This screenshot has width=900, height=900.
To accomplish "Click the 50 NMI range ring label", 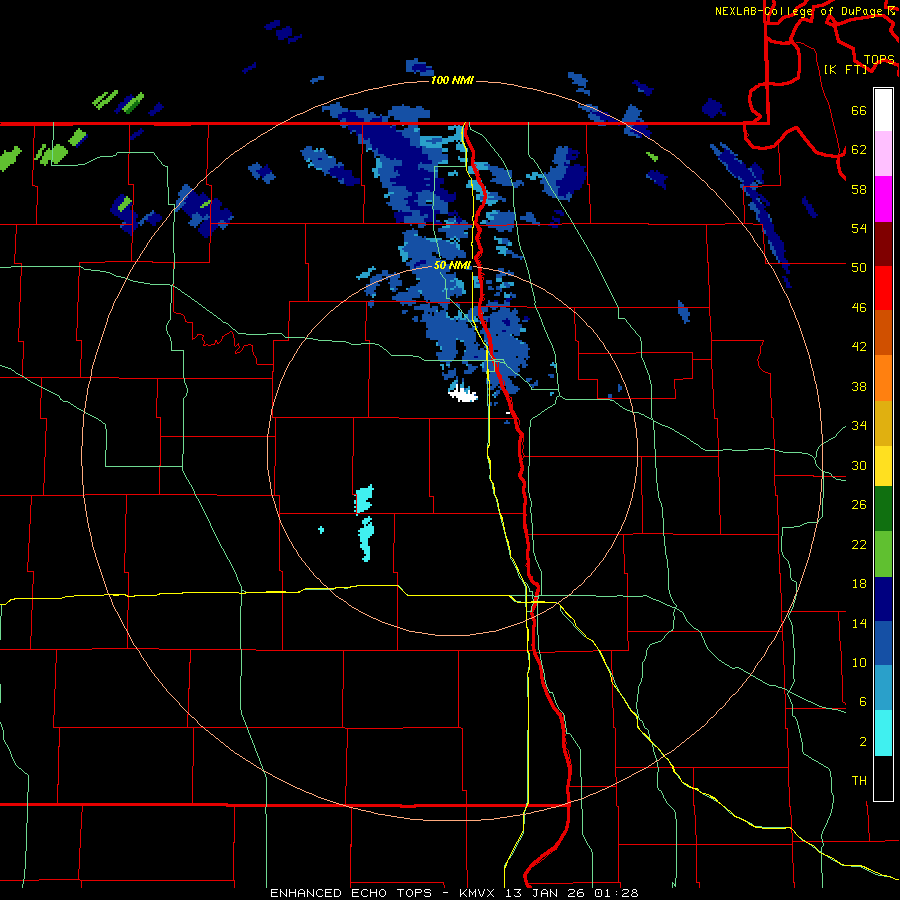I will tap(452, 265).
